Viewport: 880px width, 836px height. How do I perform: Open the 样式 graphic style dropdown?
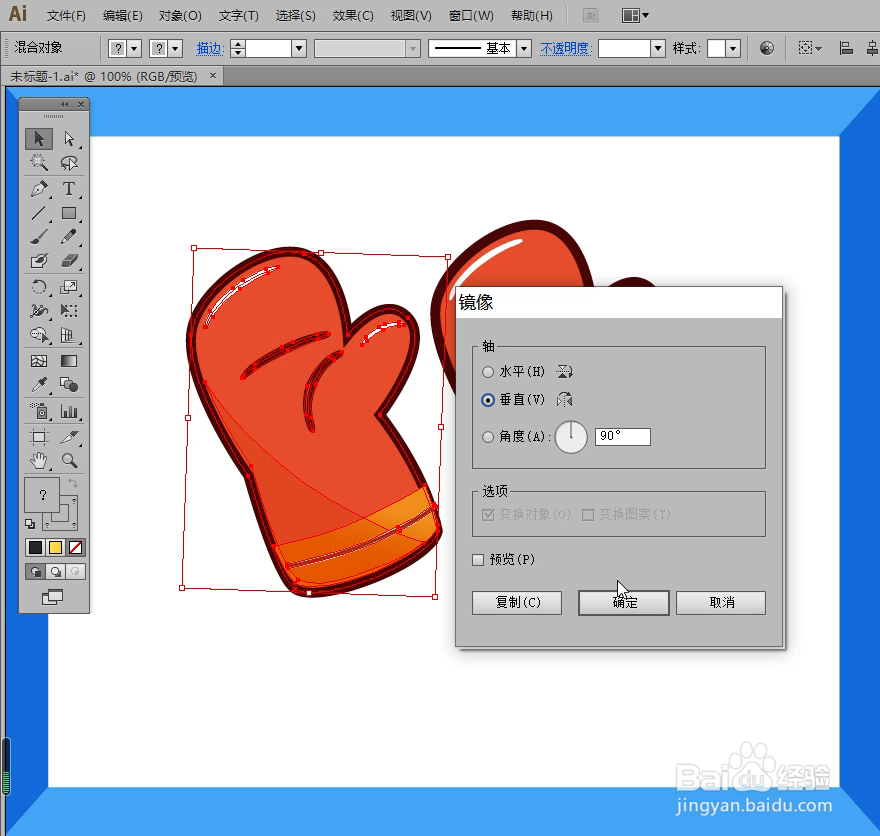(733, 49)
